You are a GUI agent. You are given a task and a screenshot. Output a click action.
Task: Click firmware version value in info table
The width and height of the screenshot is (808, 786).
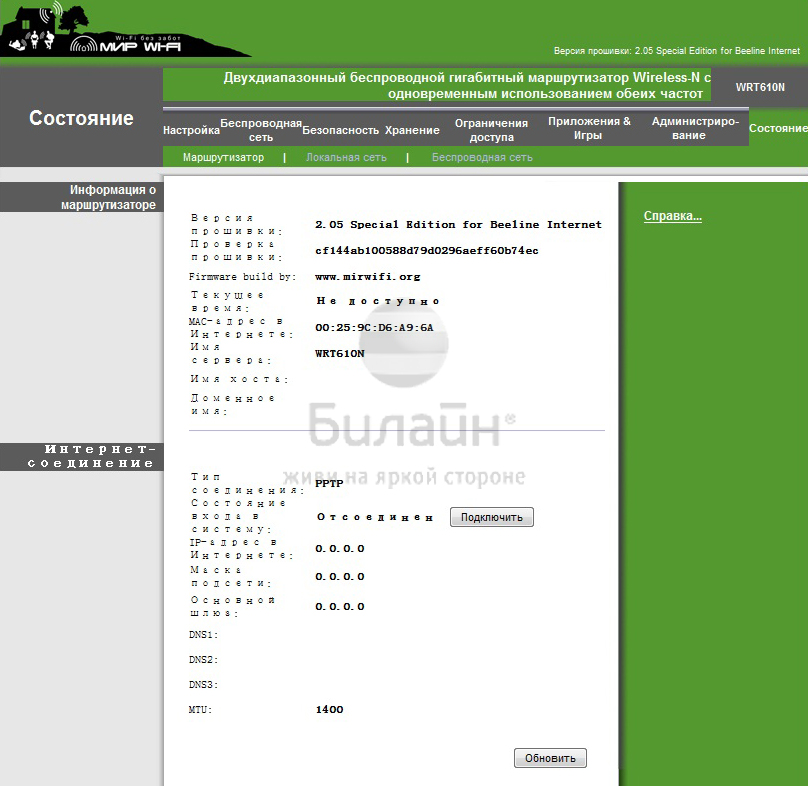pos(458,225)
